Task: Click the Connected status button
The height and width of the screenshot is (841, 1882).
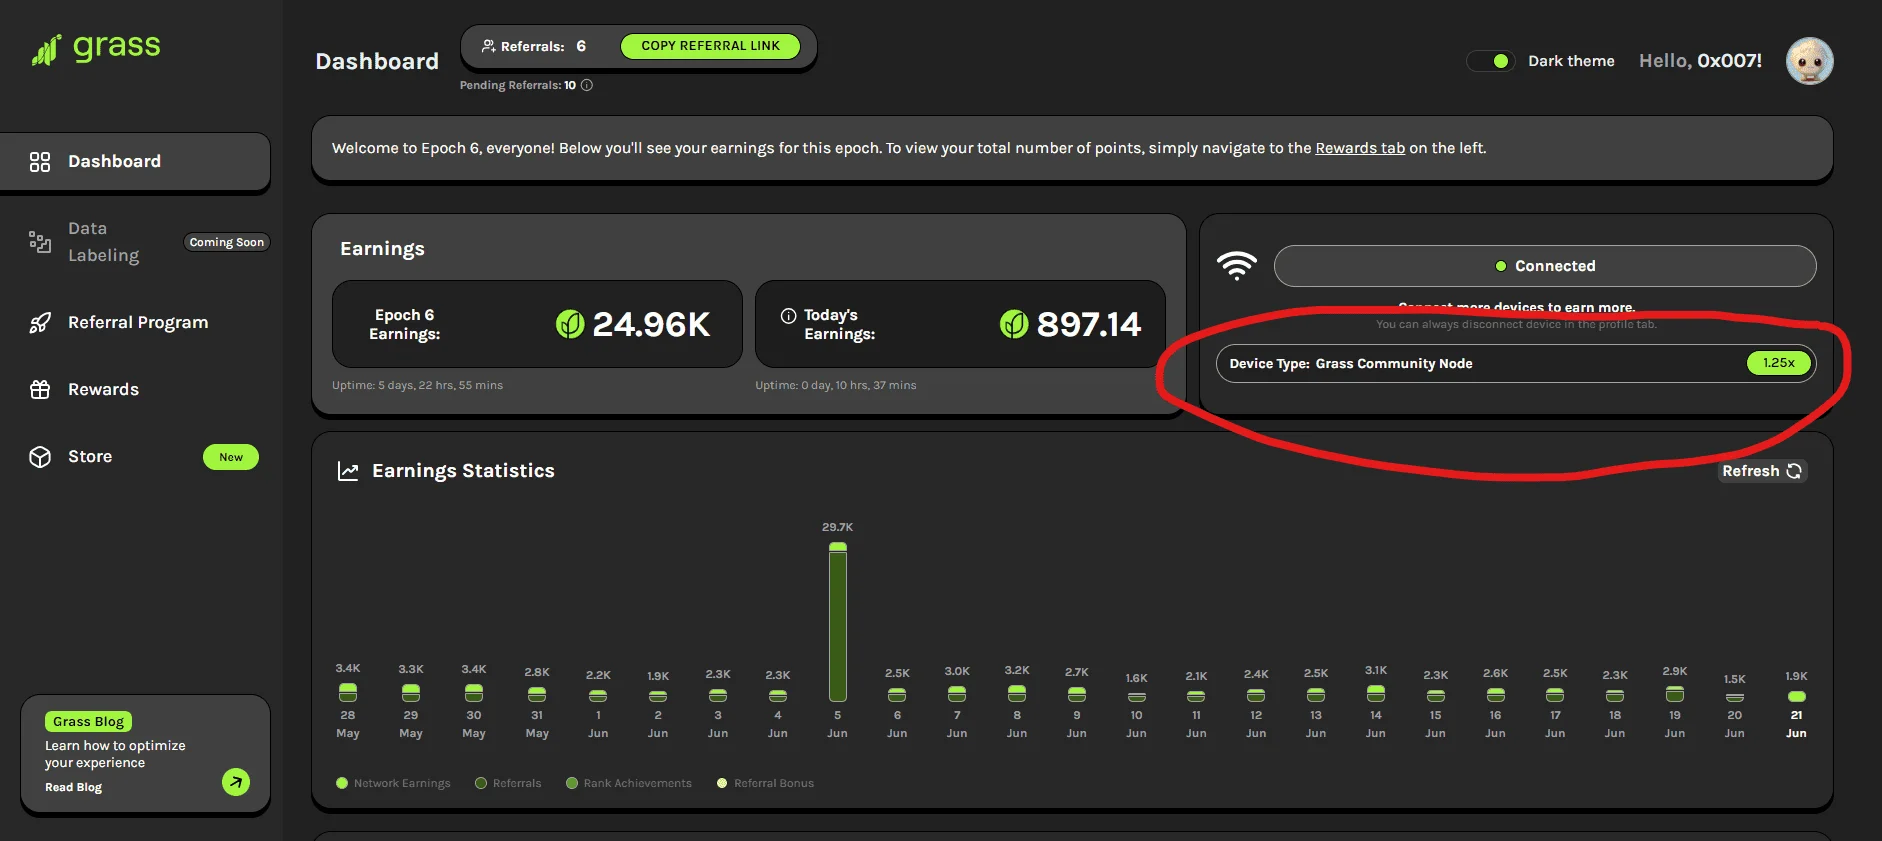Action: [x=1545, y=266]
